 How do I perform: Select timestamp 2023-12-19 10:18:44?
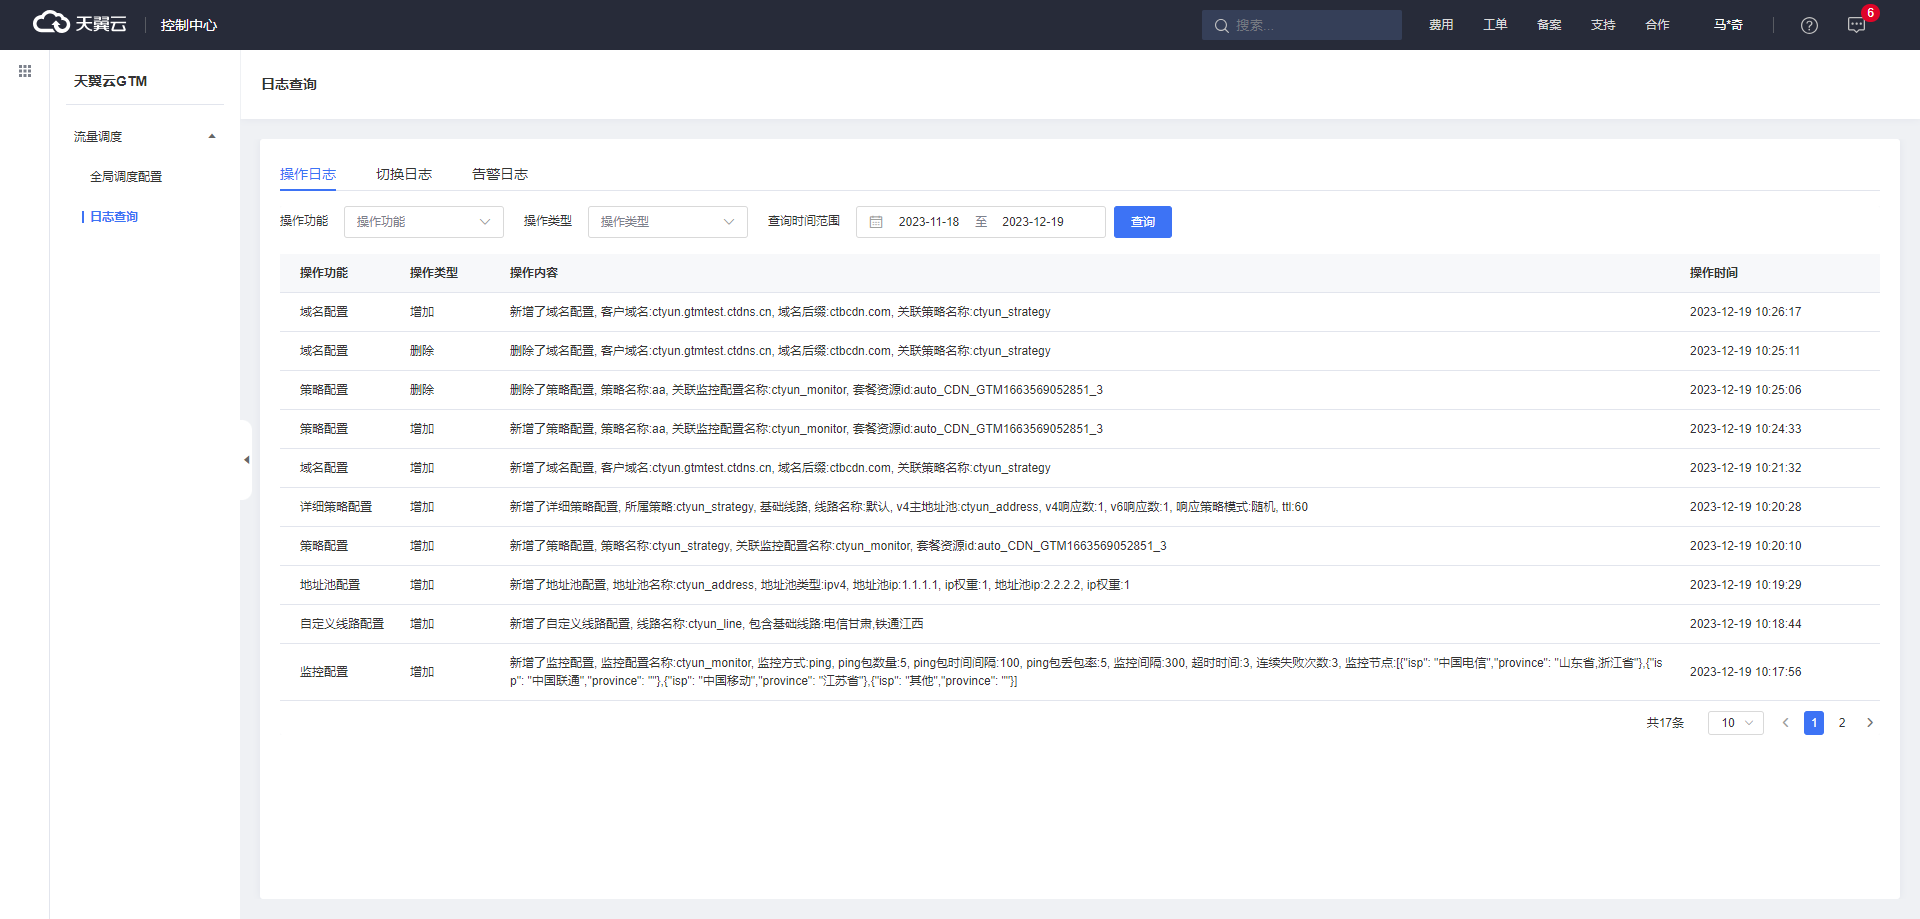click(x=1746, y=624)
